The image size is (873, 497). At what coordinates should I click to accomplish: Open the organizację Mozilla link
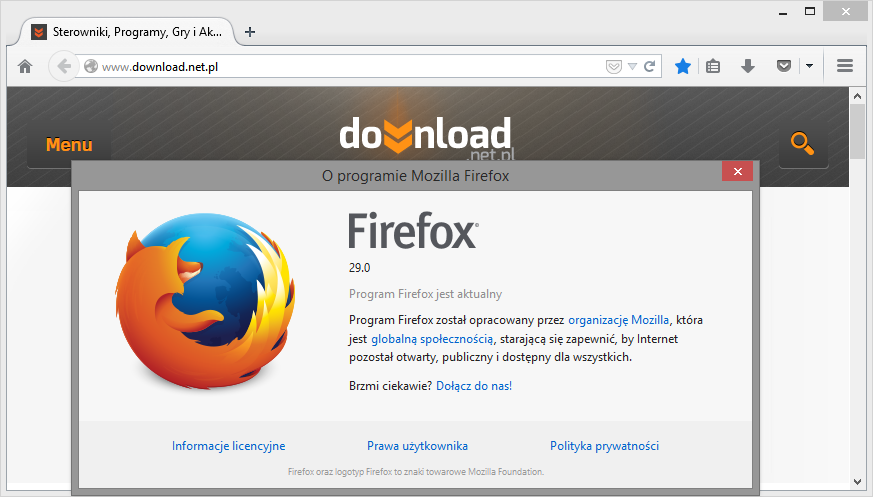point(619,320)
